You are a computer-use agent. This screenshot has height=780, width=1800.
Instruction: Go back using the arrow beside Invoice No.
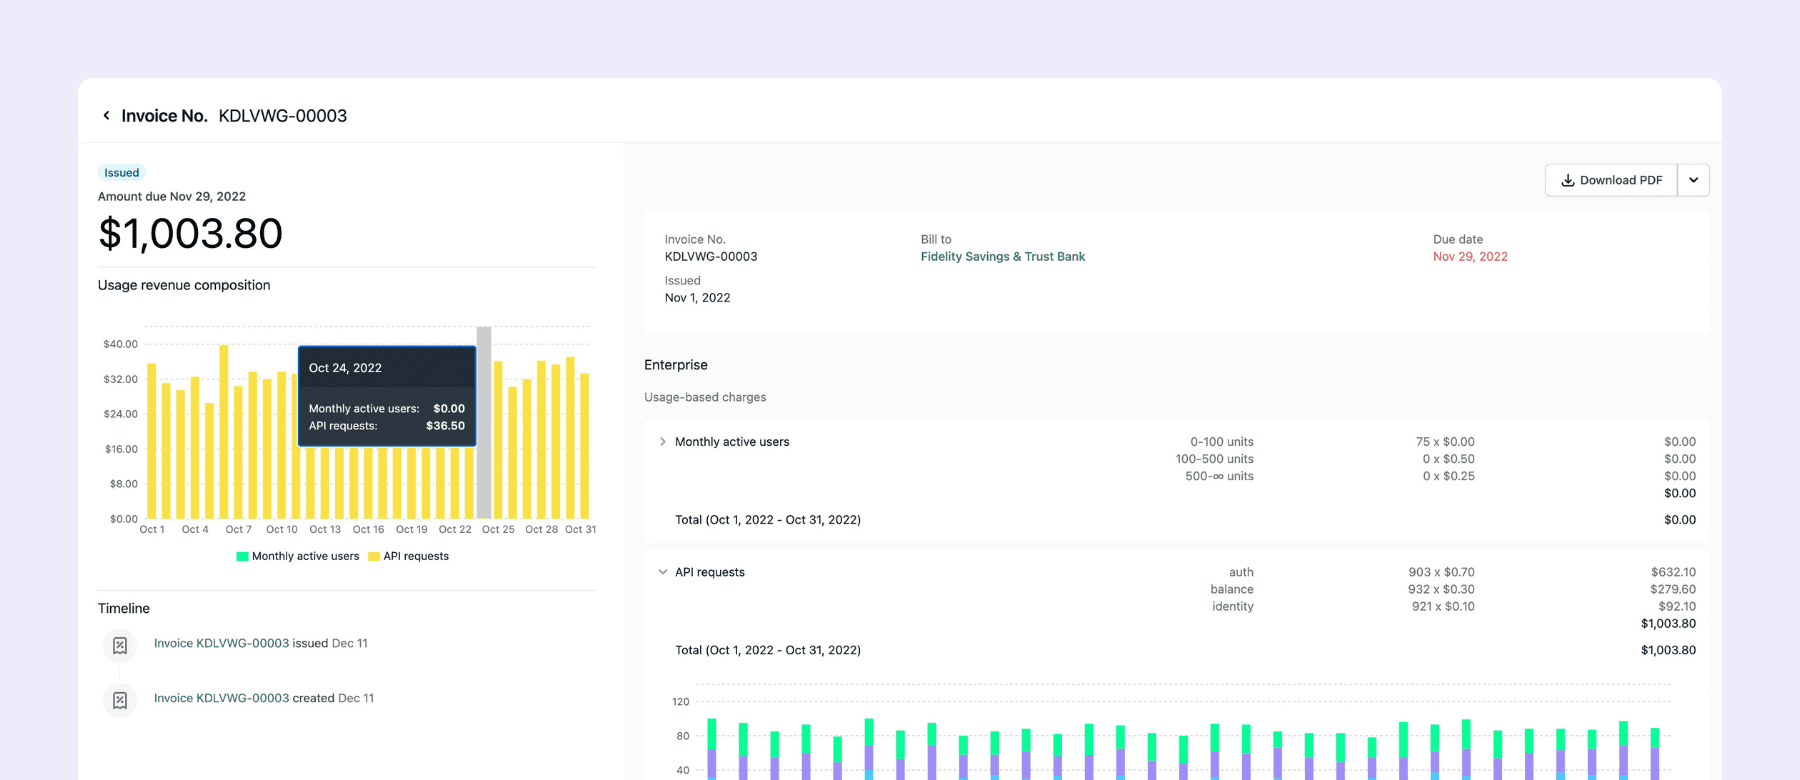tap(106, 116)
